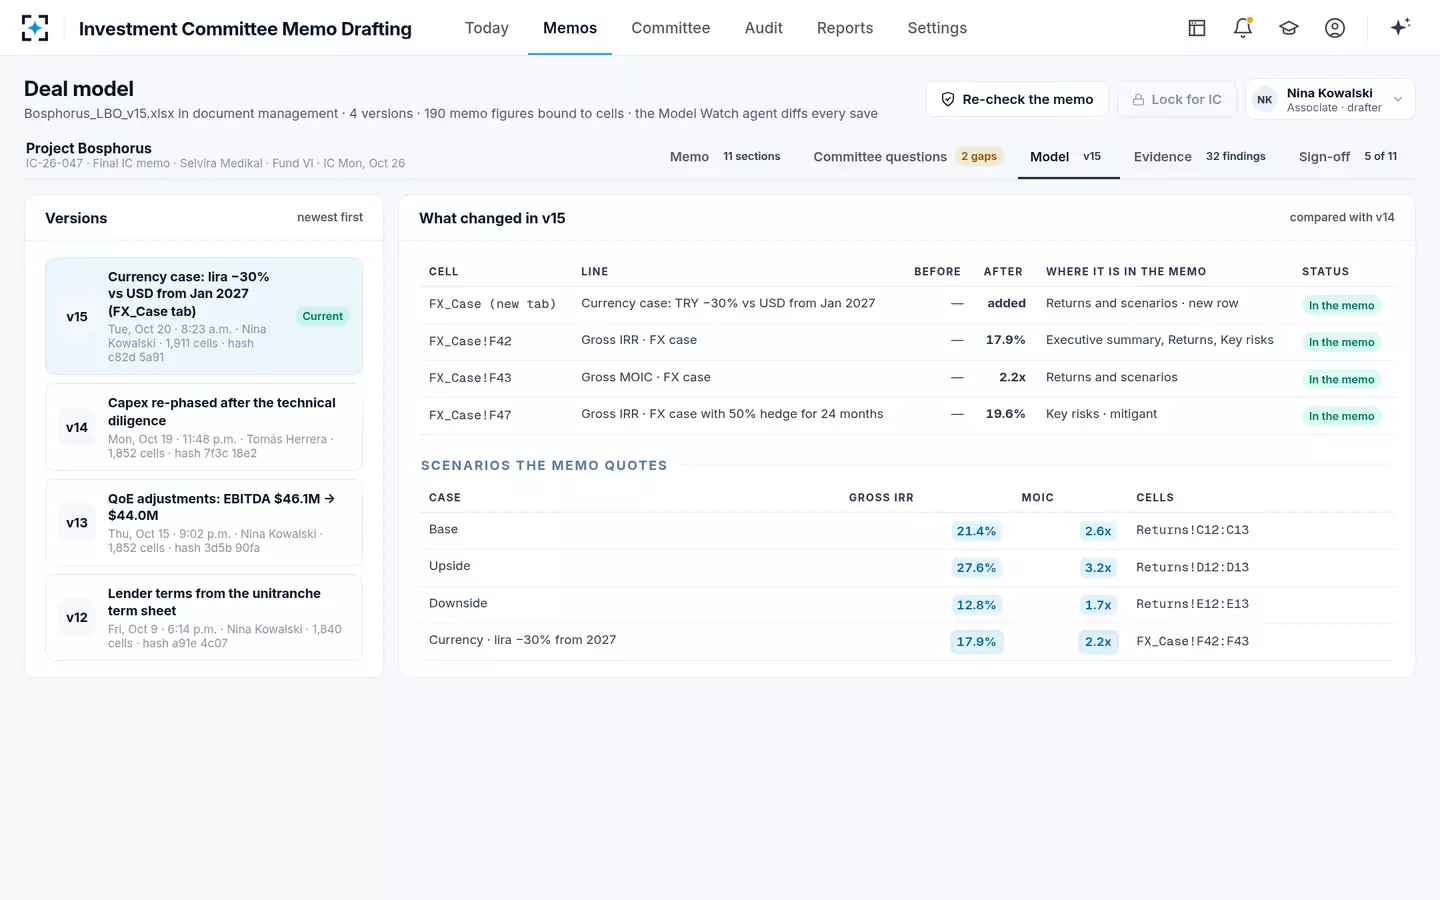Click Currency case MOIC 2.2x chip

pos(1098,642)
